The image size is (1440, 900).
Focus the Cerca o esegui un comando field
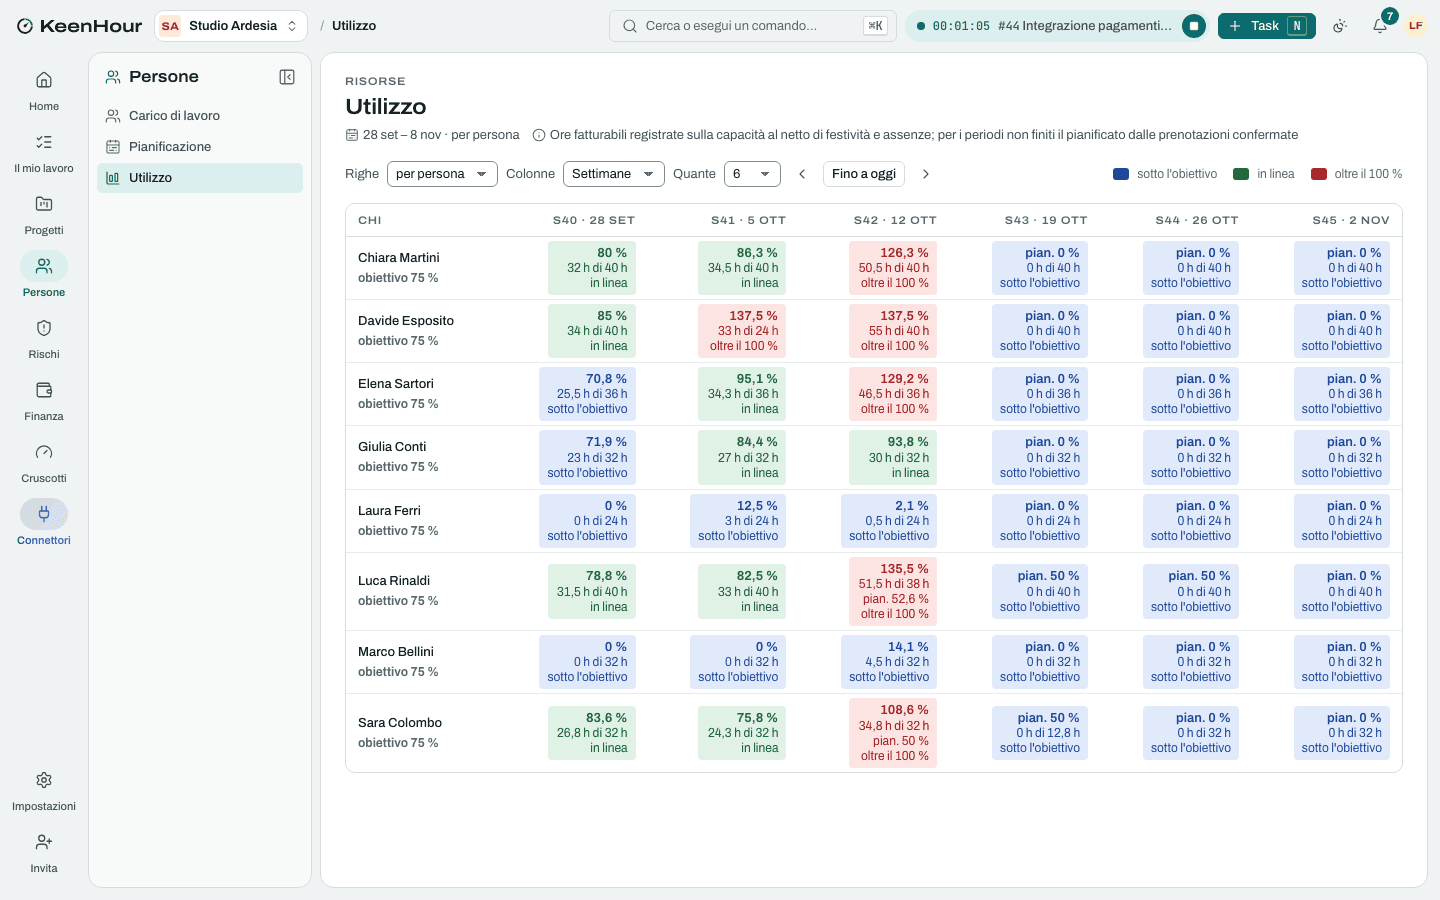click(753, 26)
